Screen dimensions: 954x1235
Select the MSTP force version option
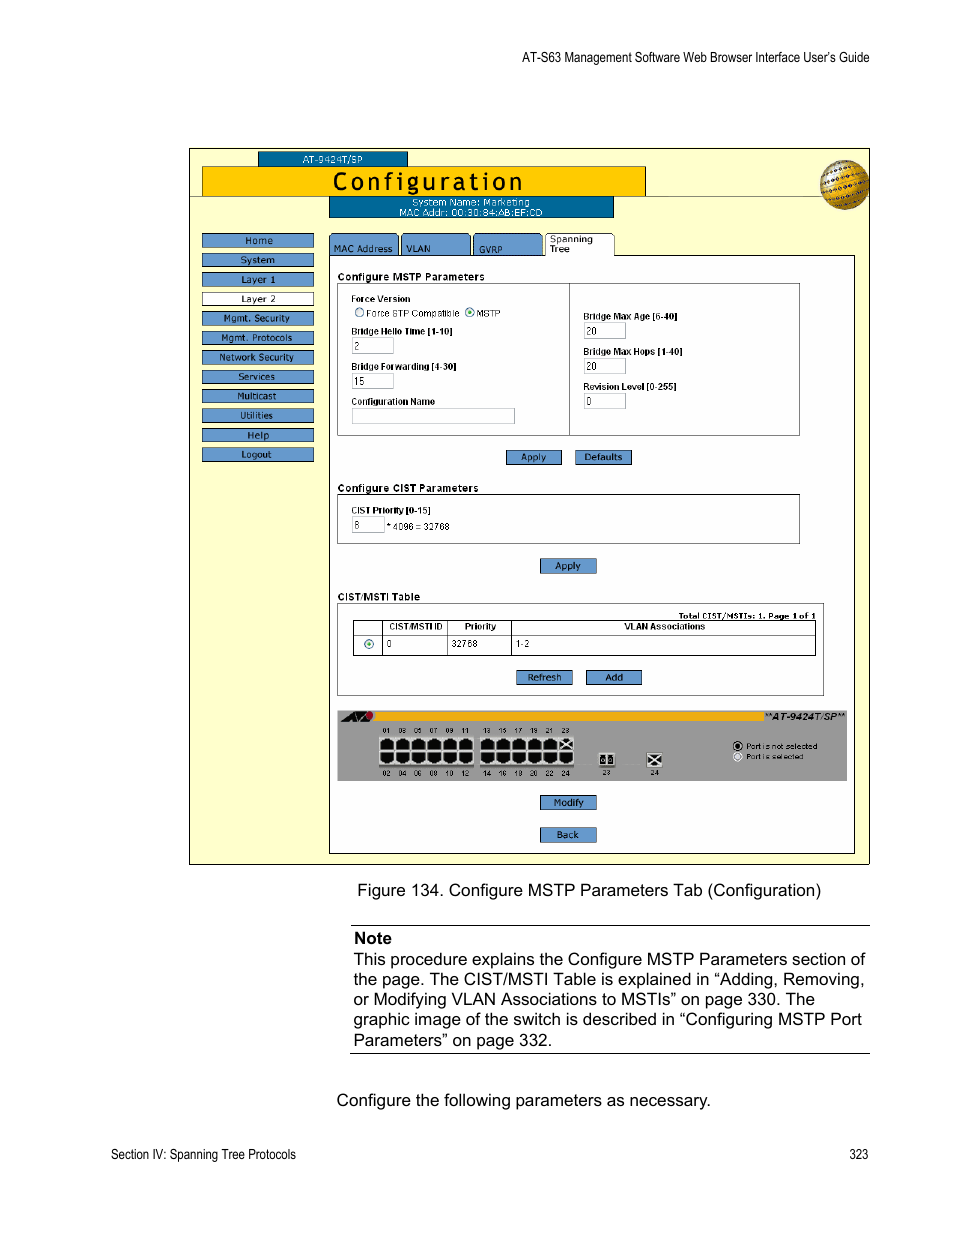click(470, 313)
